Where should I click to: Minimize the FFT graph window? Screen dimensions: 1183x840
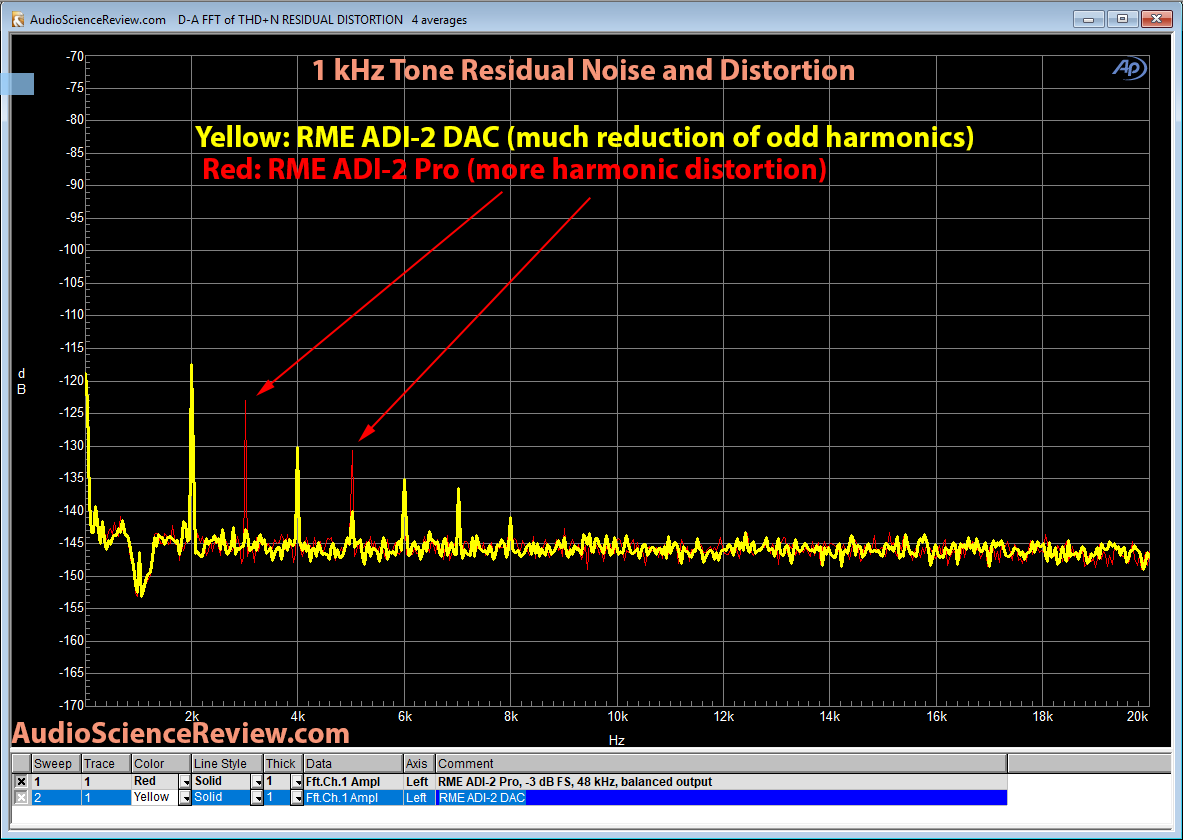point(1089,20)
